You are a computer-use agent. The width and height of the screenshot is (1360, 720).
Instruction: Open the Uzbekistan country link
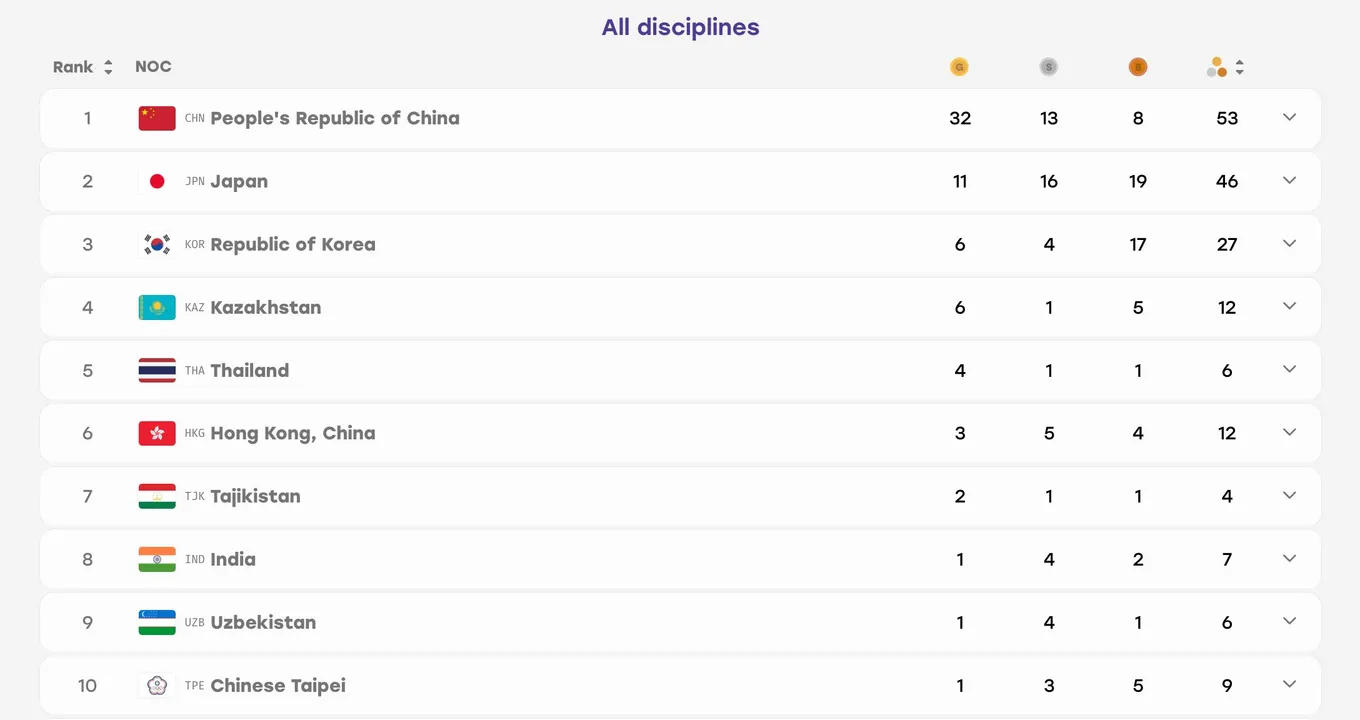[x=263, y=622]
